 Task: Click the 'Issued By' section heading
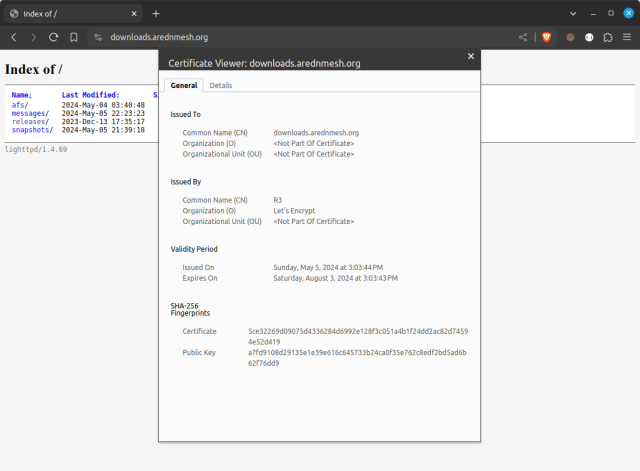[x=186, y=182]
